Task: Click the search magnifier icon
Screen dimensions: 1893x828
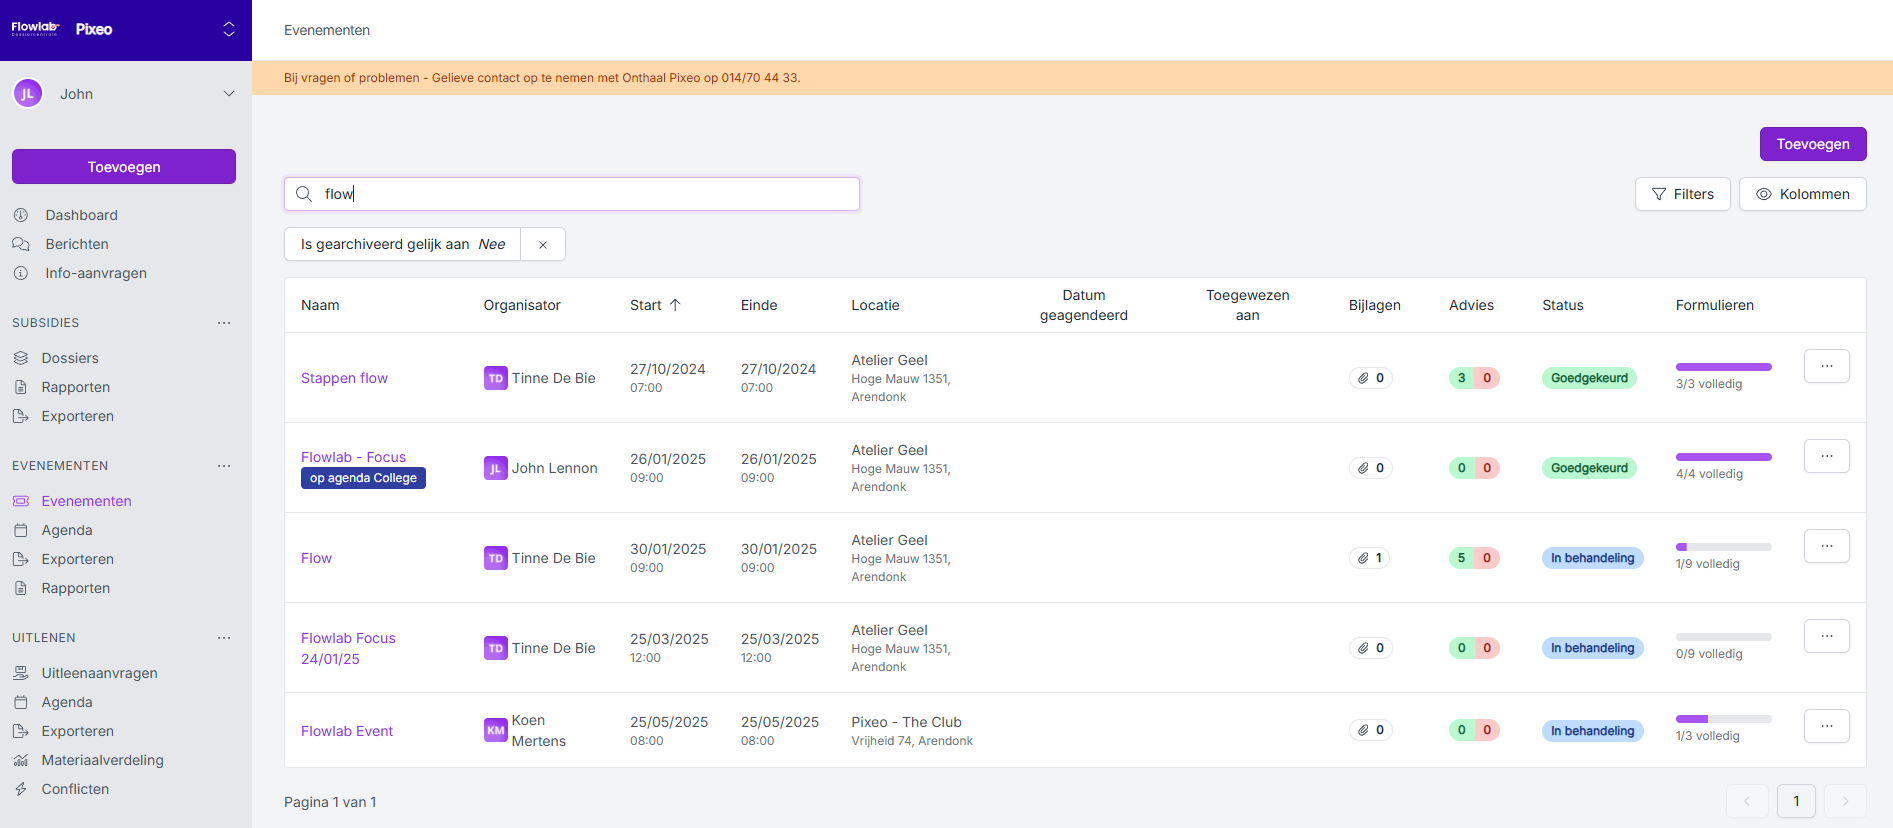Action: point(304,194)
